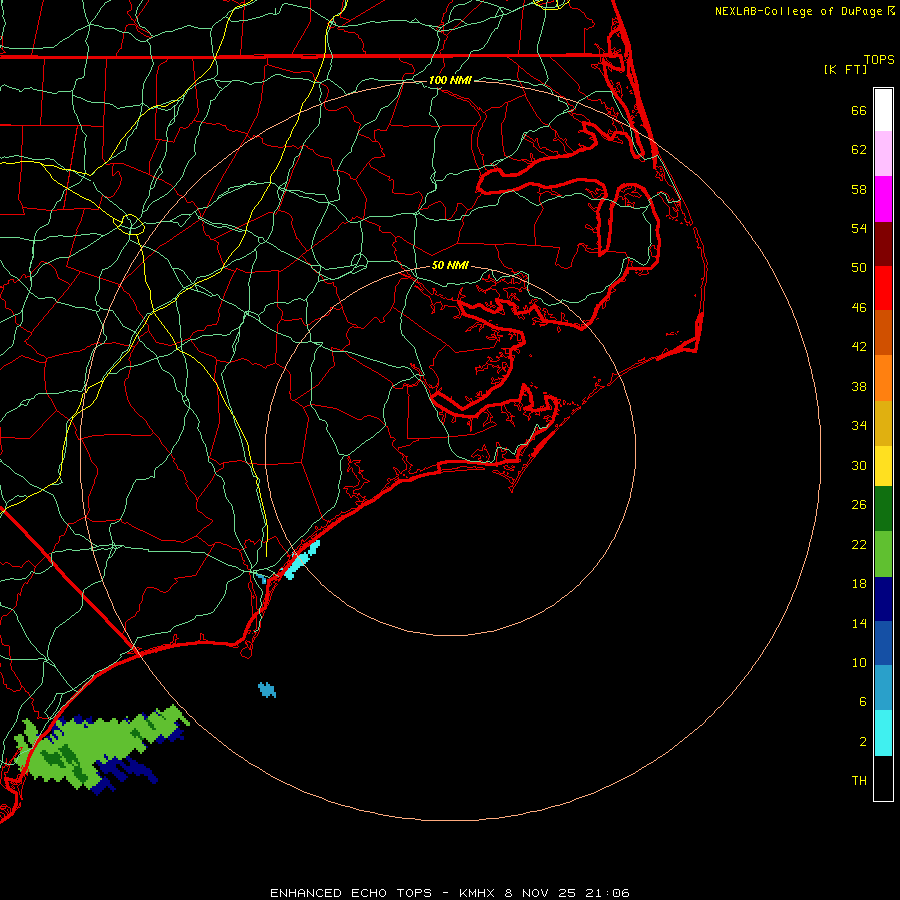Click the magenta 58 kft legend swatch

click(x=883, y=199)
